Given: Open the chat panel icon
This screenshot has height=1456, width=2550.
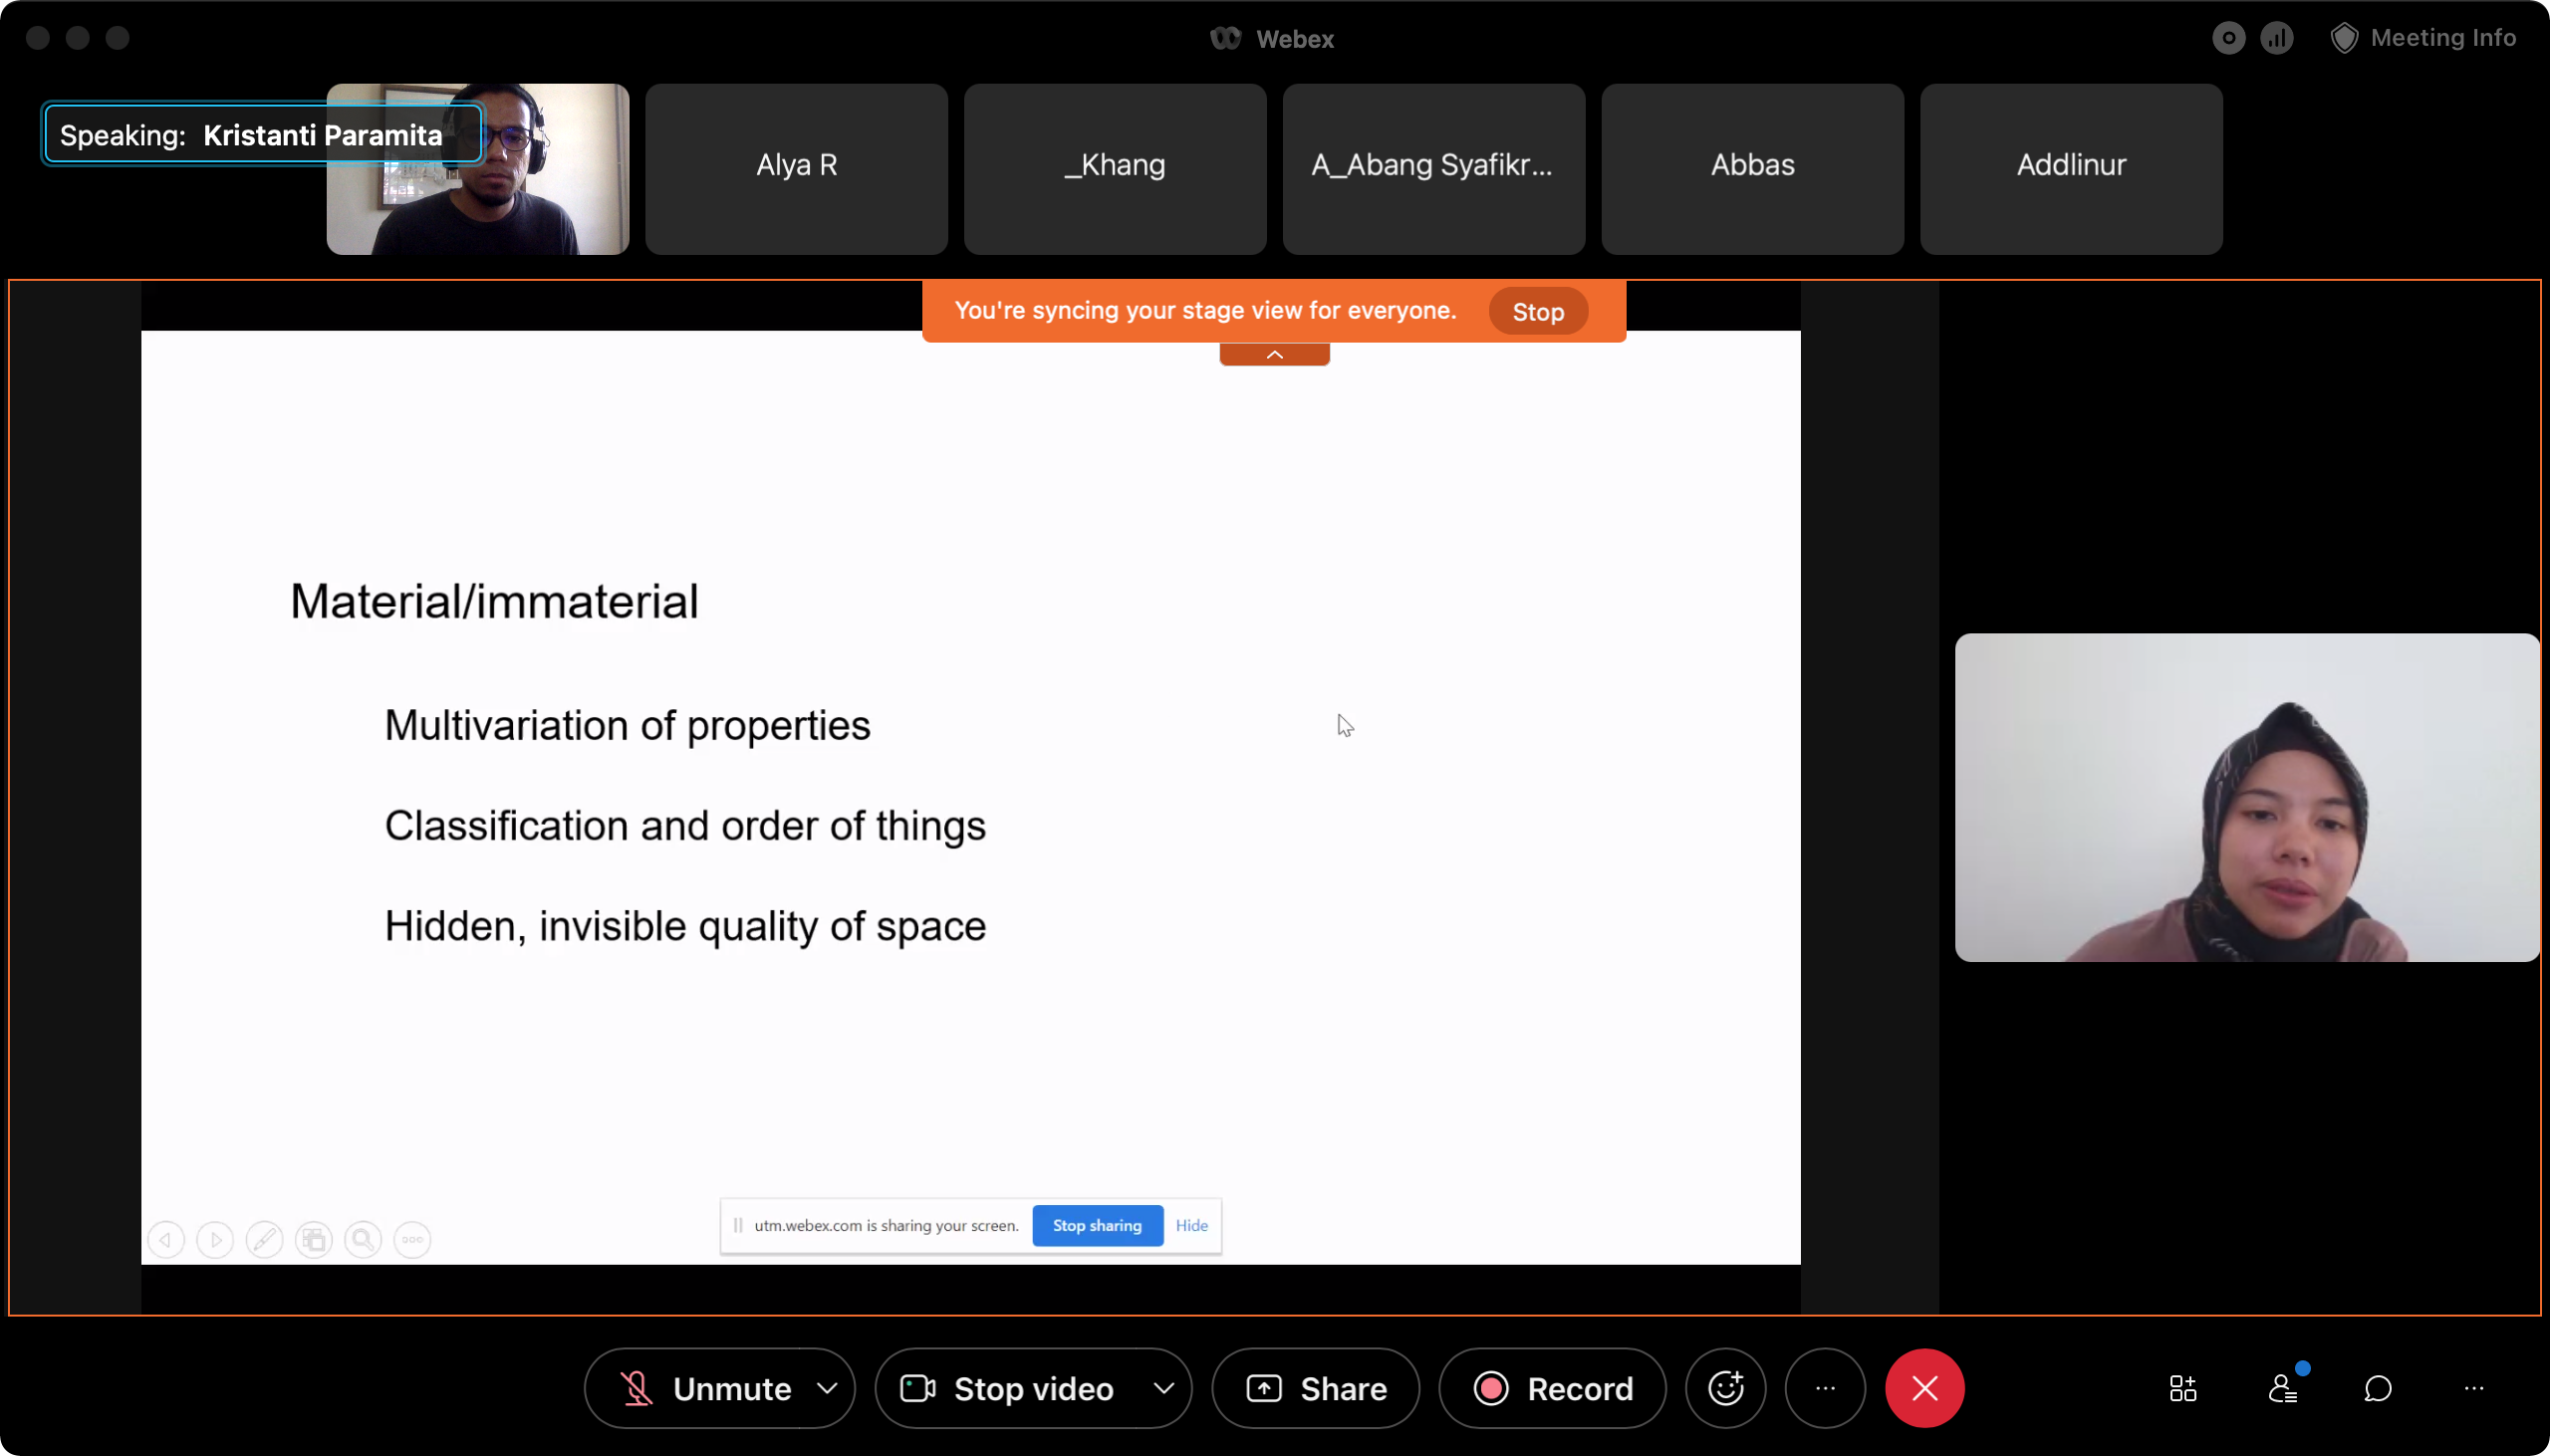Looking at the screenshot, I should [2378, 1388].
